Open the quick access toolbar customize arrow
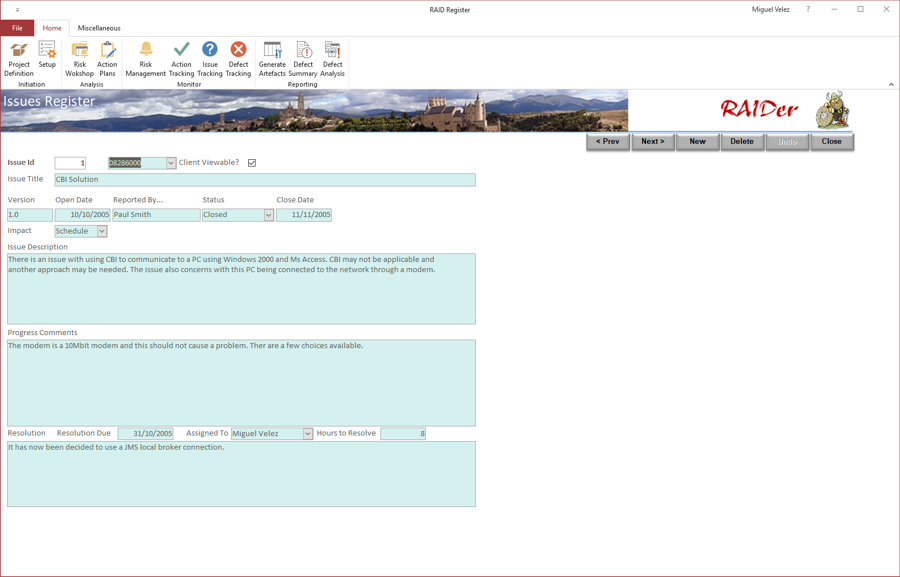This screenshot has width=900, height=577. click(17, 10)
